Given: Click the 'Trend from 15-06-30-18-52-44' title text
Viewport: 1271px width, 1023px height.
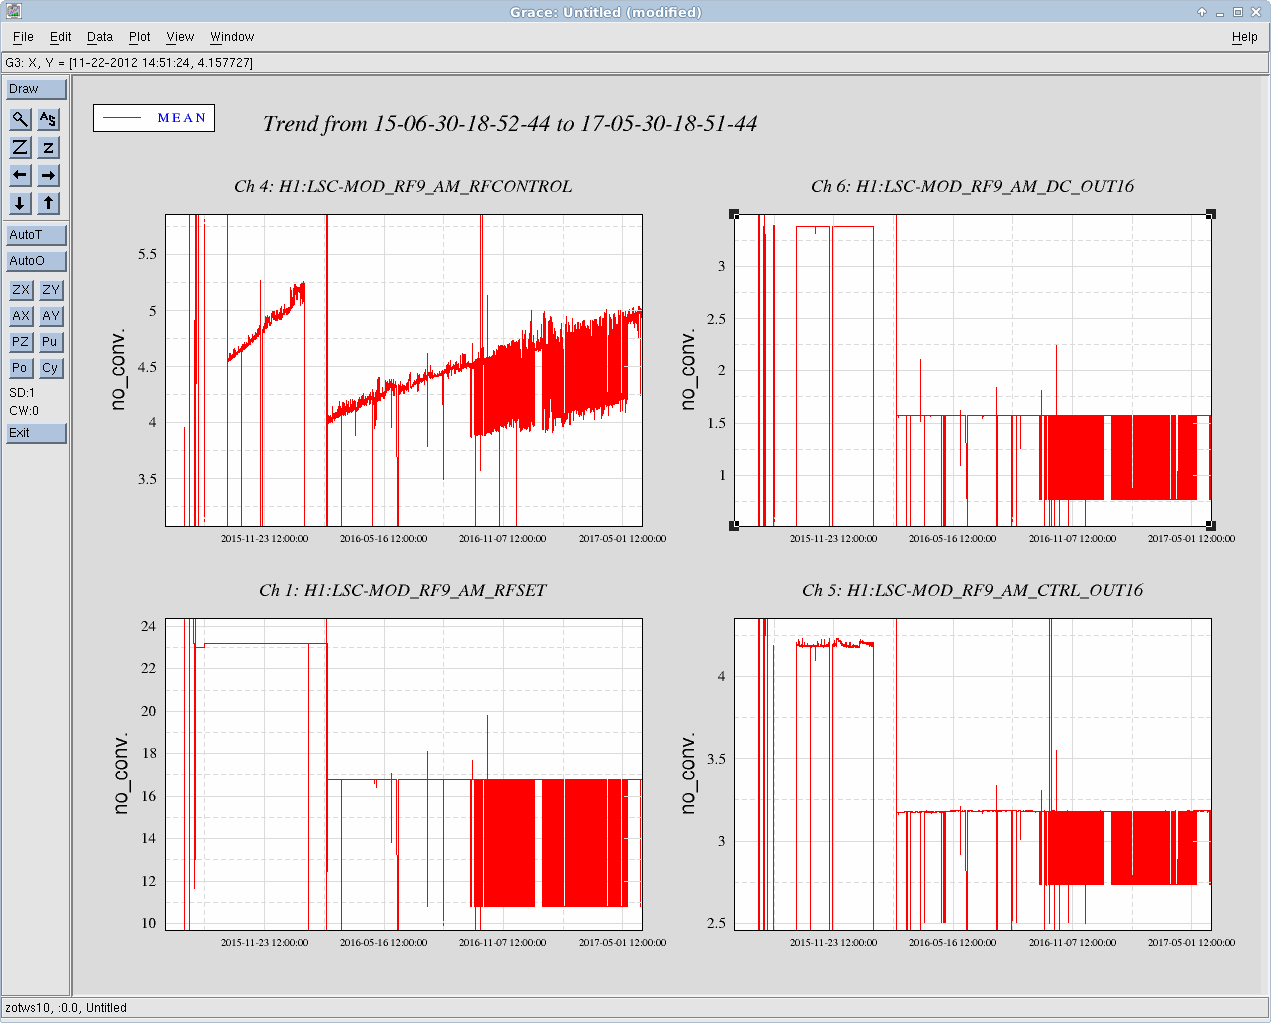Looking at the screenshot, I should click(510, 124).
